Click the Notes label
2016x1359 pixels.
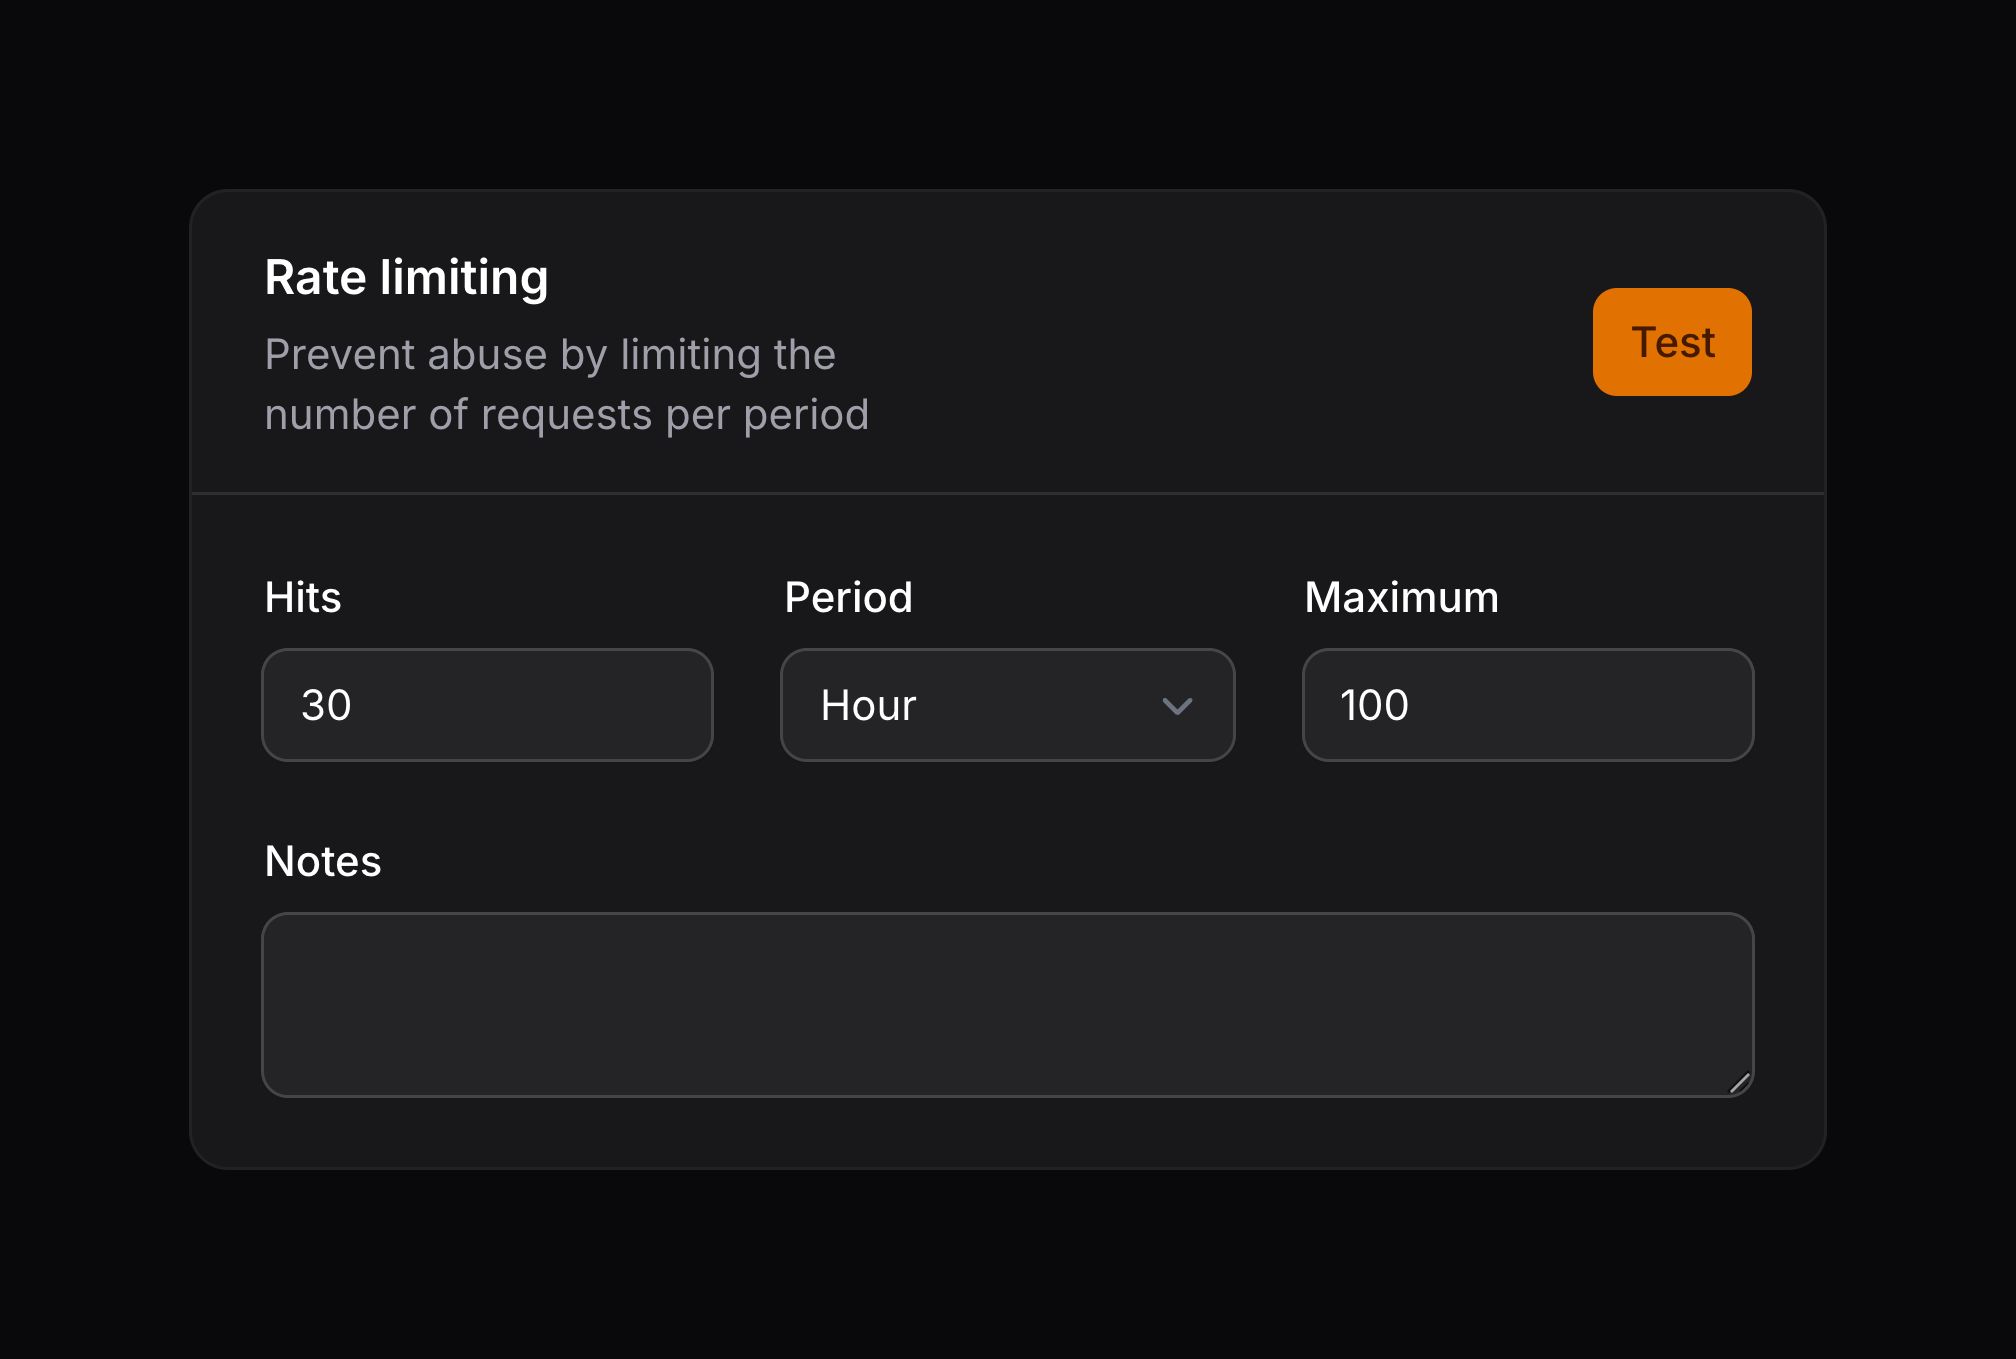click(x=322, y=859)
